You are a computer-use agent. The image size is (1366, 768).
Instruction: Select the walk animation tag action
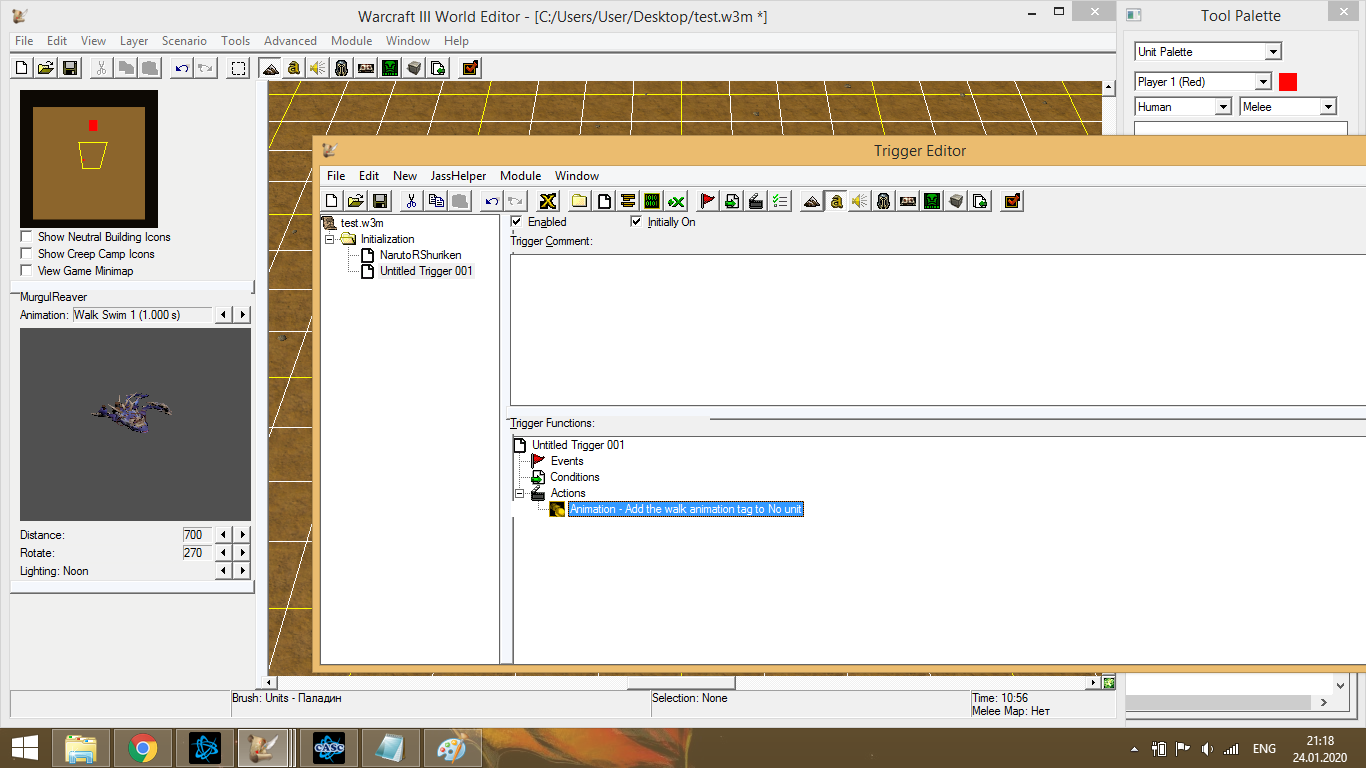686,509
